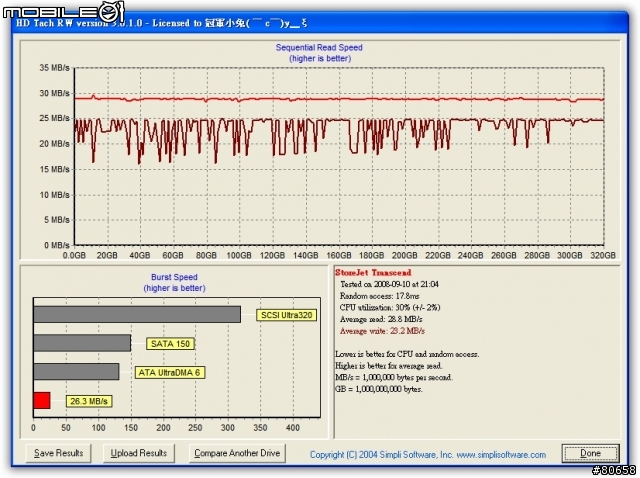The width and height of the screenshot is (640, 478).
Task: Upload Results to the website
Action: [x=139, y=453]
